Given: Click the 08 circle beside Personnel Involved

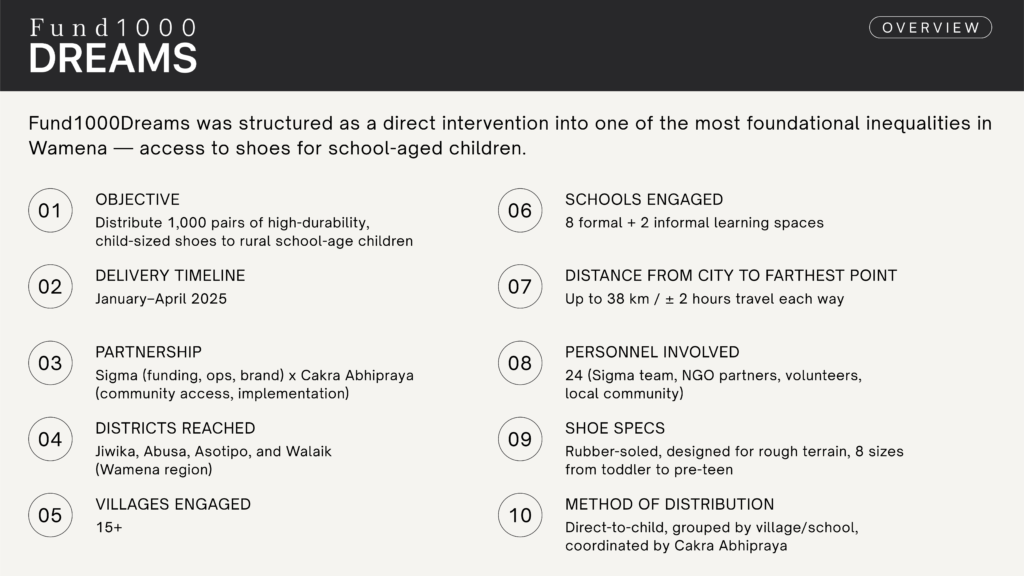Looking at the screenshot, I should [x=520, y=363].
